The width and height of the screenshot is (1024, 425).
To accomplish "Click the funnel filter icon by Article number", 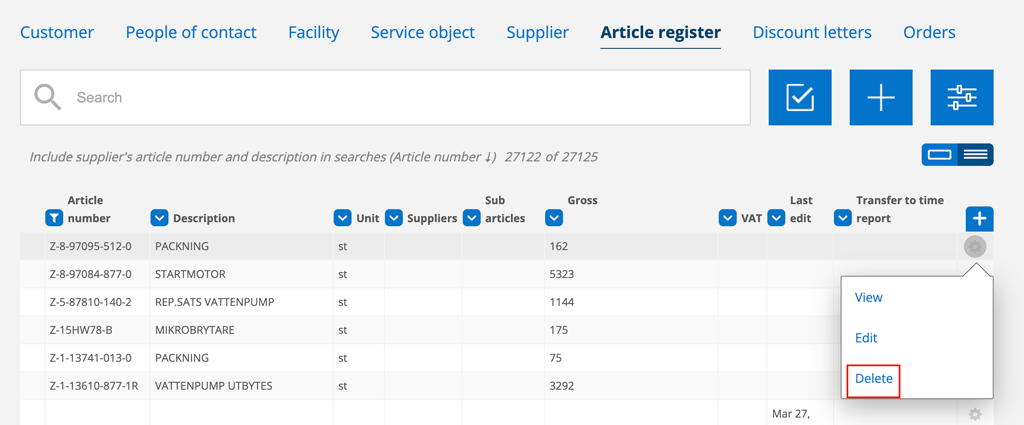I will 54,218.
